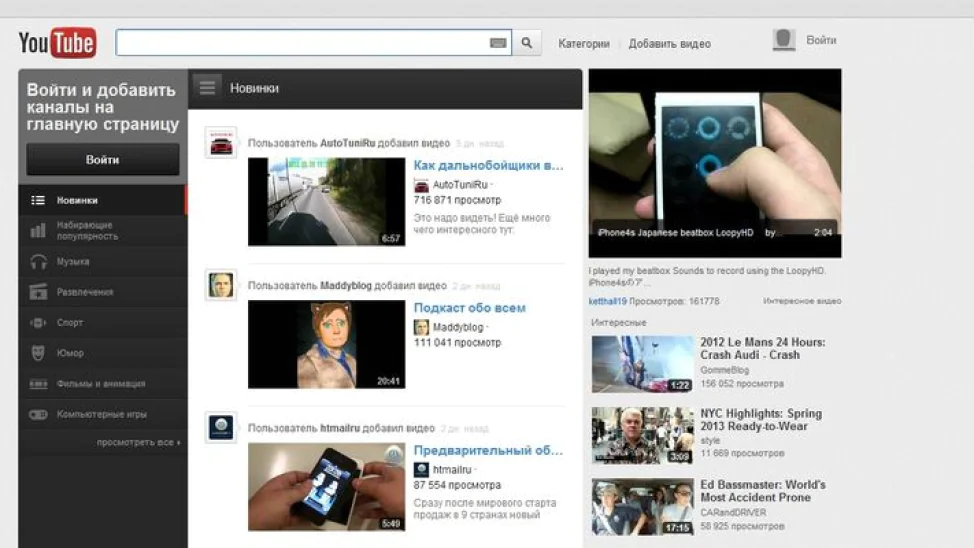Click the clapperboard icon for Развлечения
This screenshot has width=974, height=548.
(38, 292)
